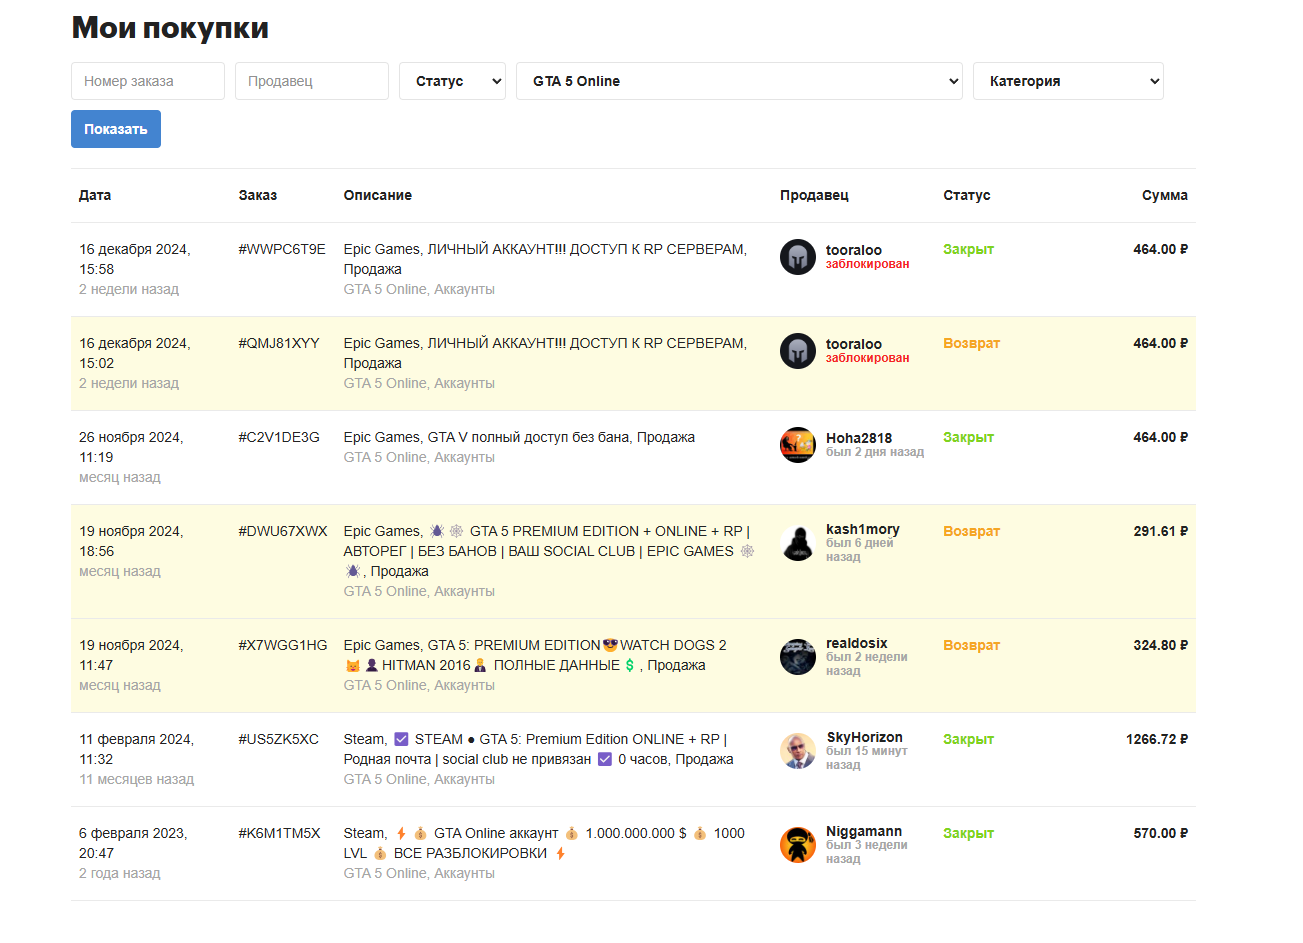1303x943 pixels.
Task: Click the Мои покупки page heading
Action: coord(170,27)
